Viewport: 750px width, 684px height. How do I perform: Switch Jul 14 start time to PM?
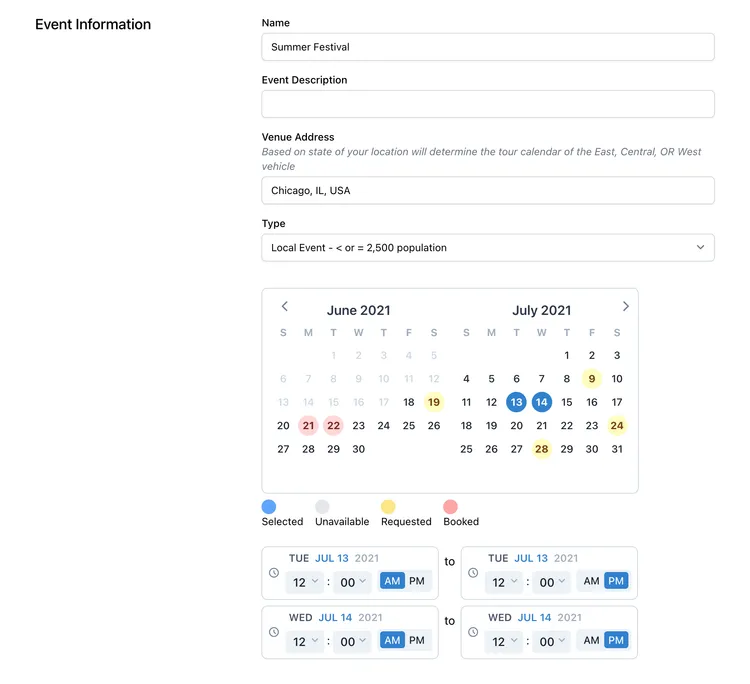(x=417, y=640)
